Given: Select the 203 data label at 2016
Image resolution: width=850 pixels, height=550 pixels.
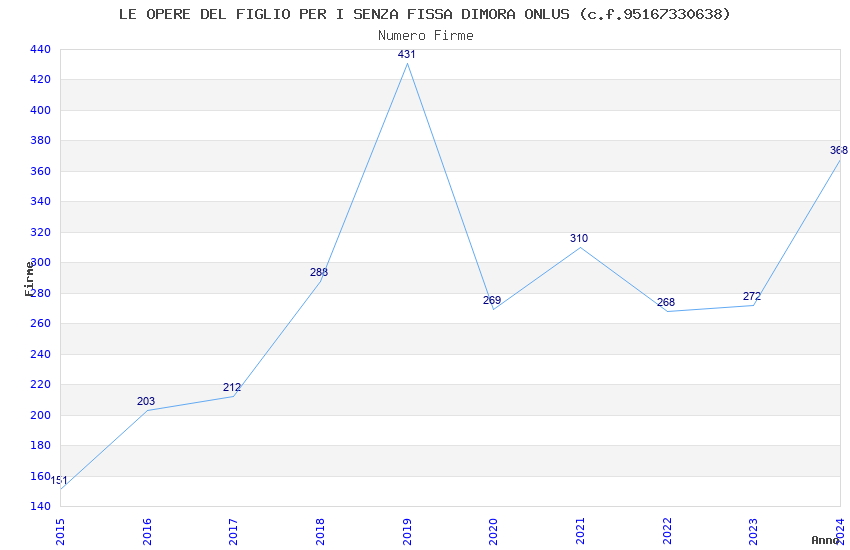Looking at the screenshot, I should pos(146,401).
